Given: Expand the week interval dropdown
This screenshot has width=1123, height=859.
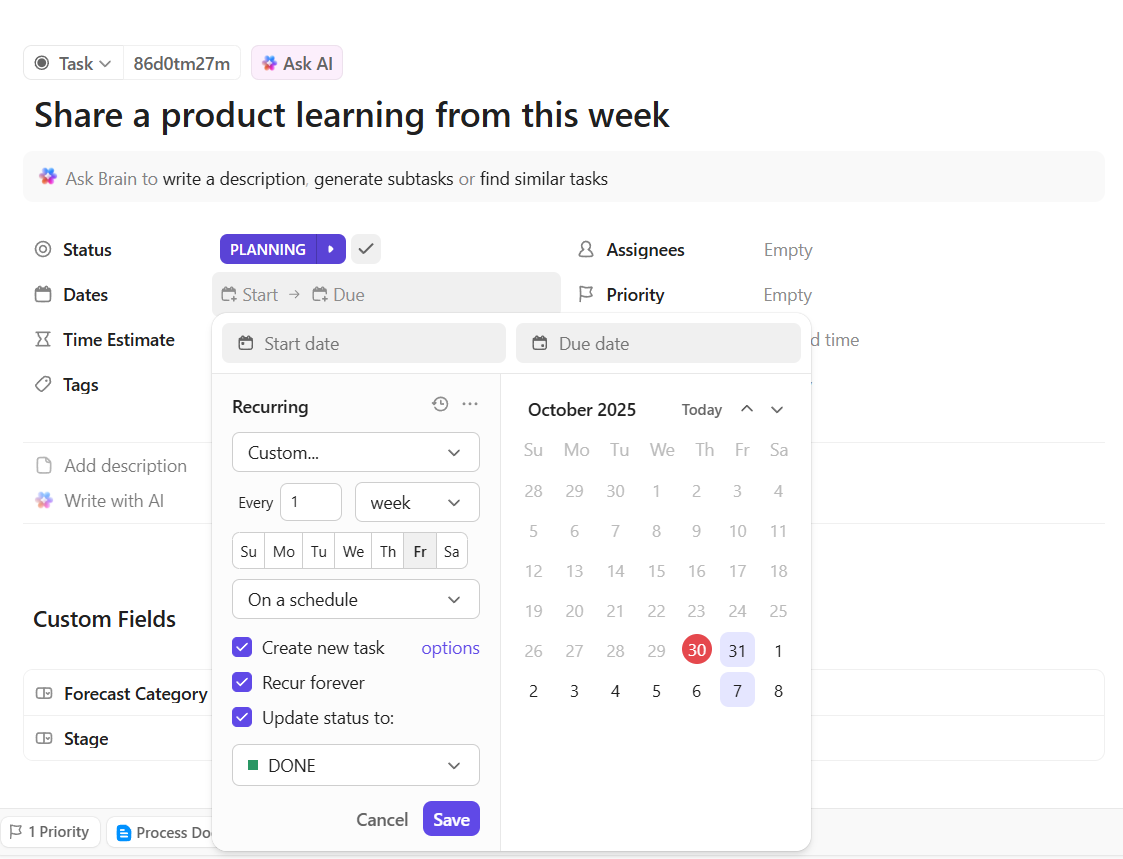Looking at the screenshot, I should (x=417, y=502).
